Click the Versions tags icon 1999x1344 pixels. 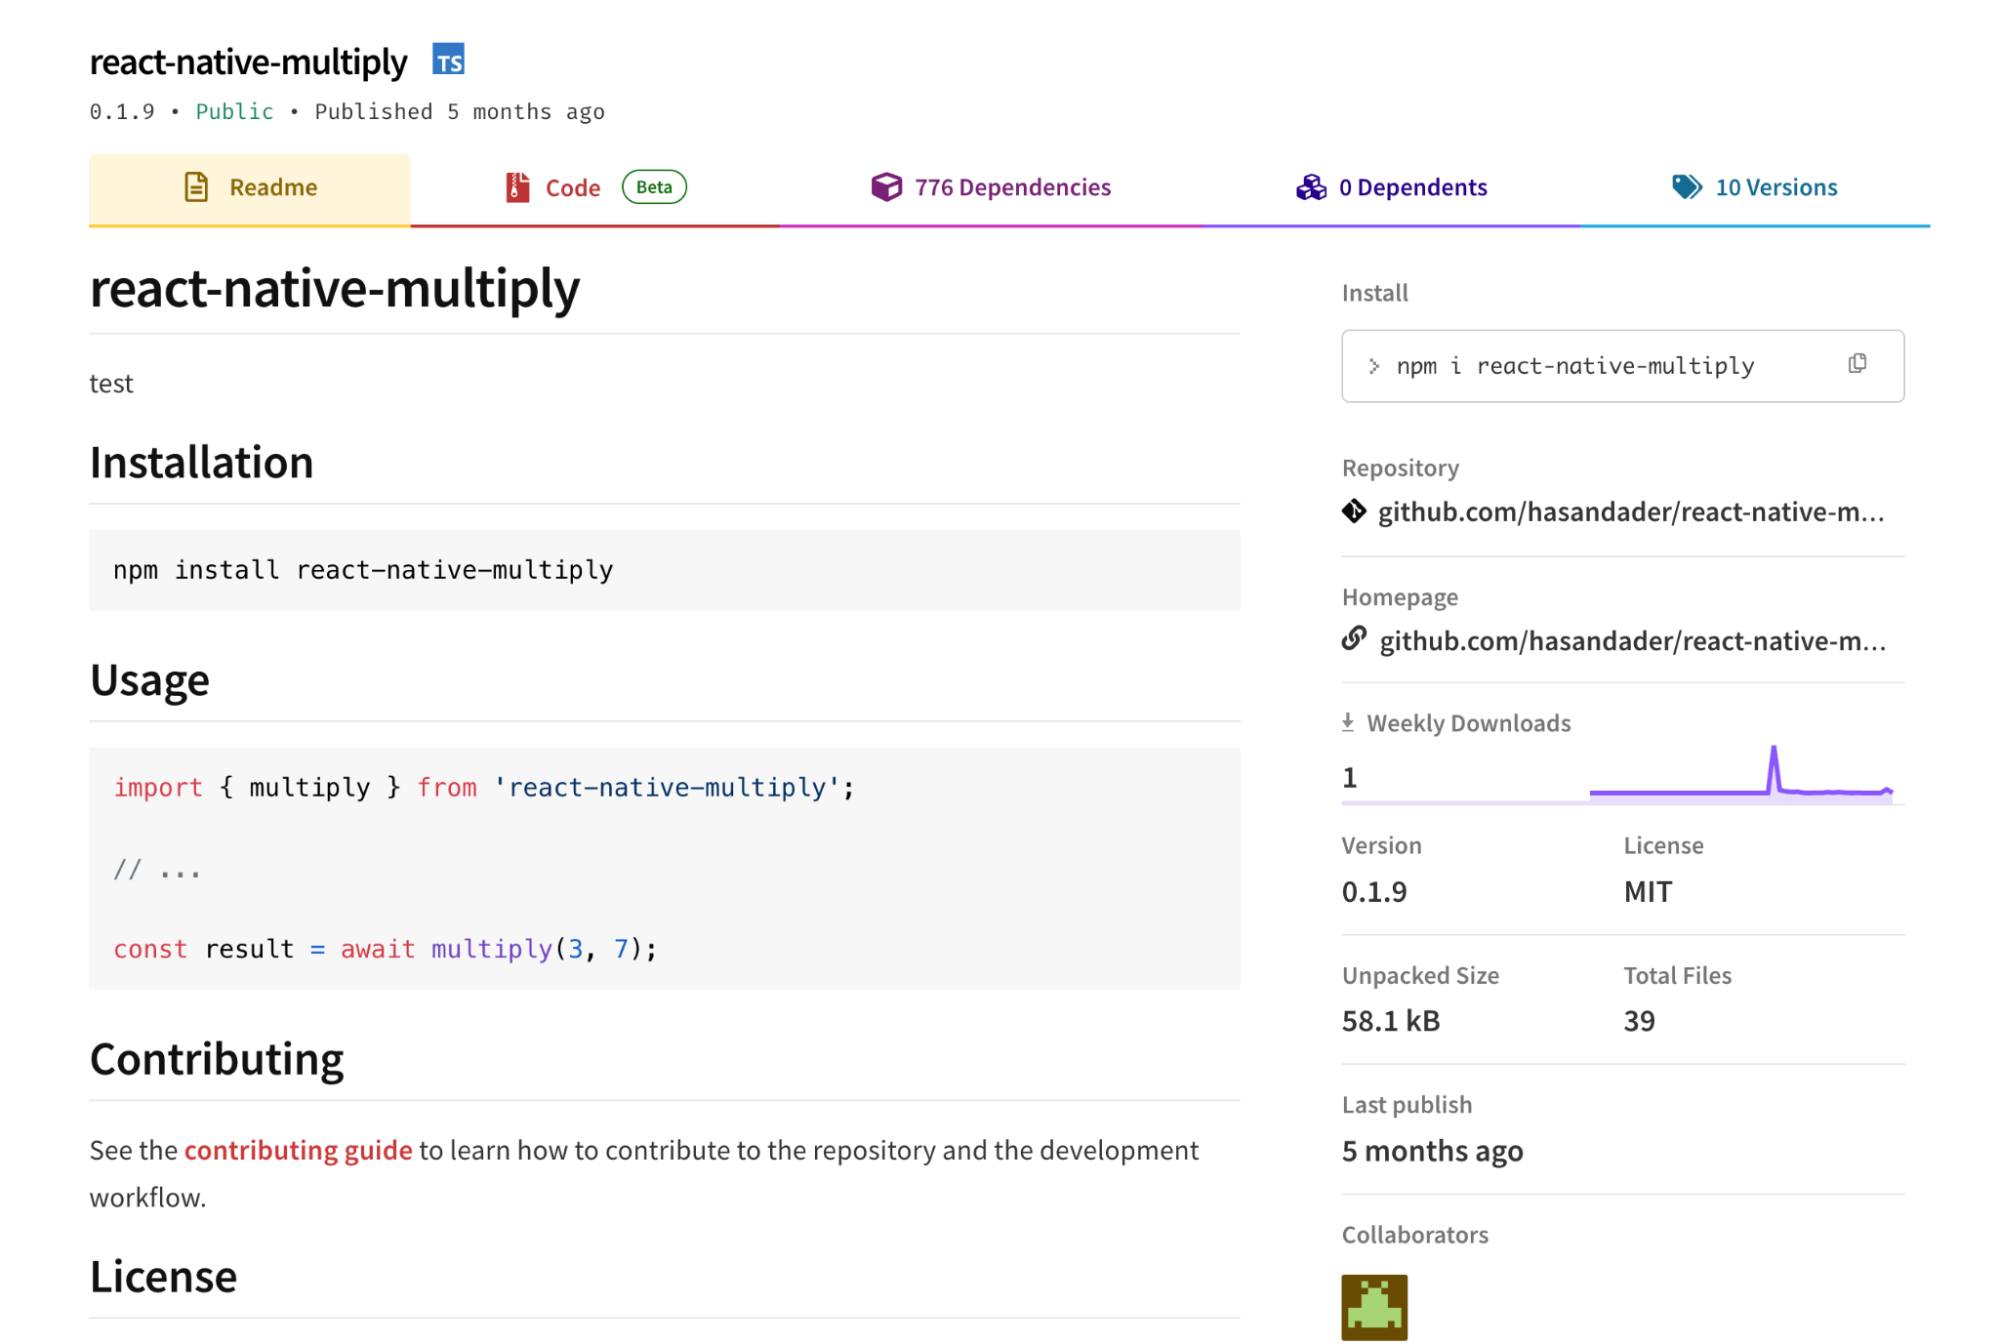[1686, 187]
